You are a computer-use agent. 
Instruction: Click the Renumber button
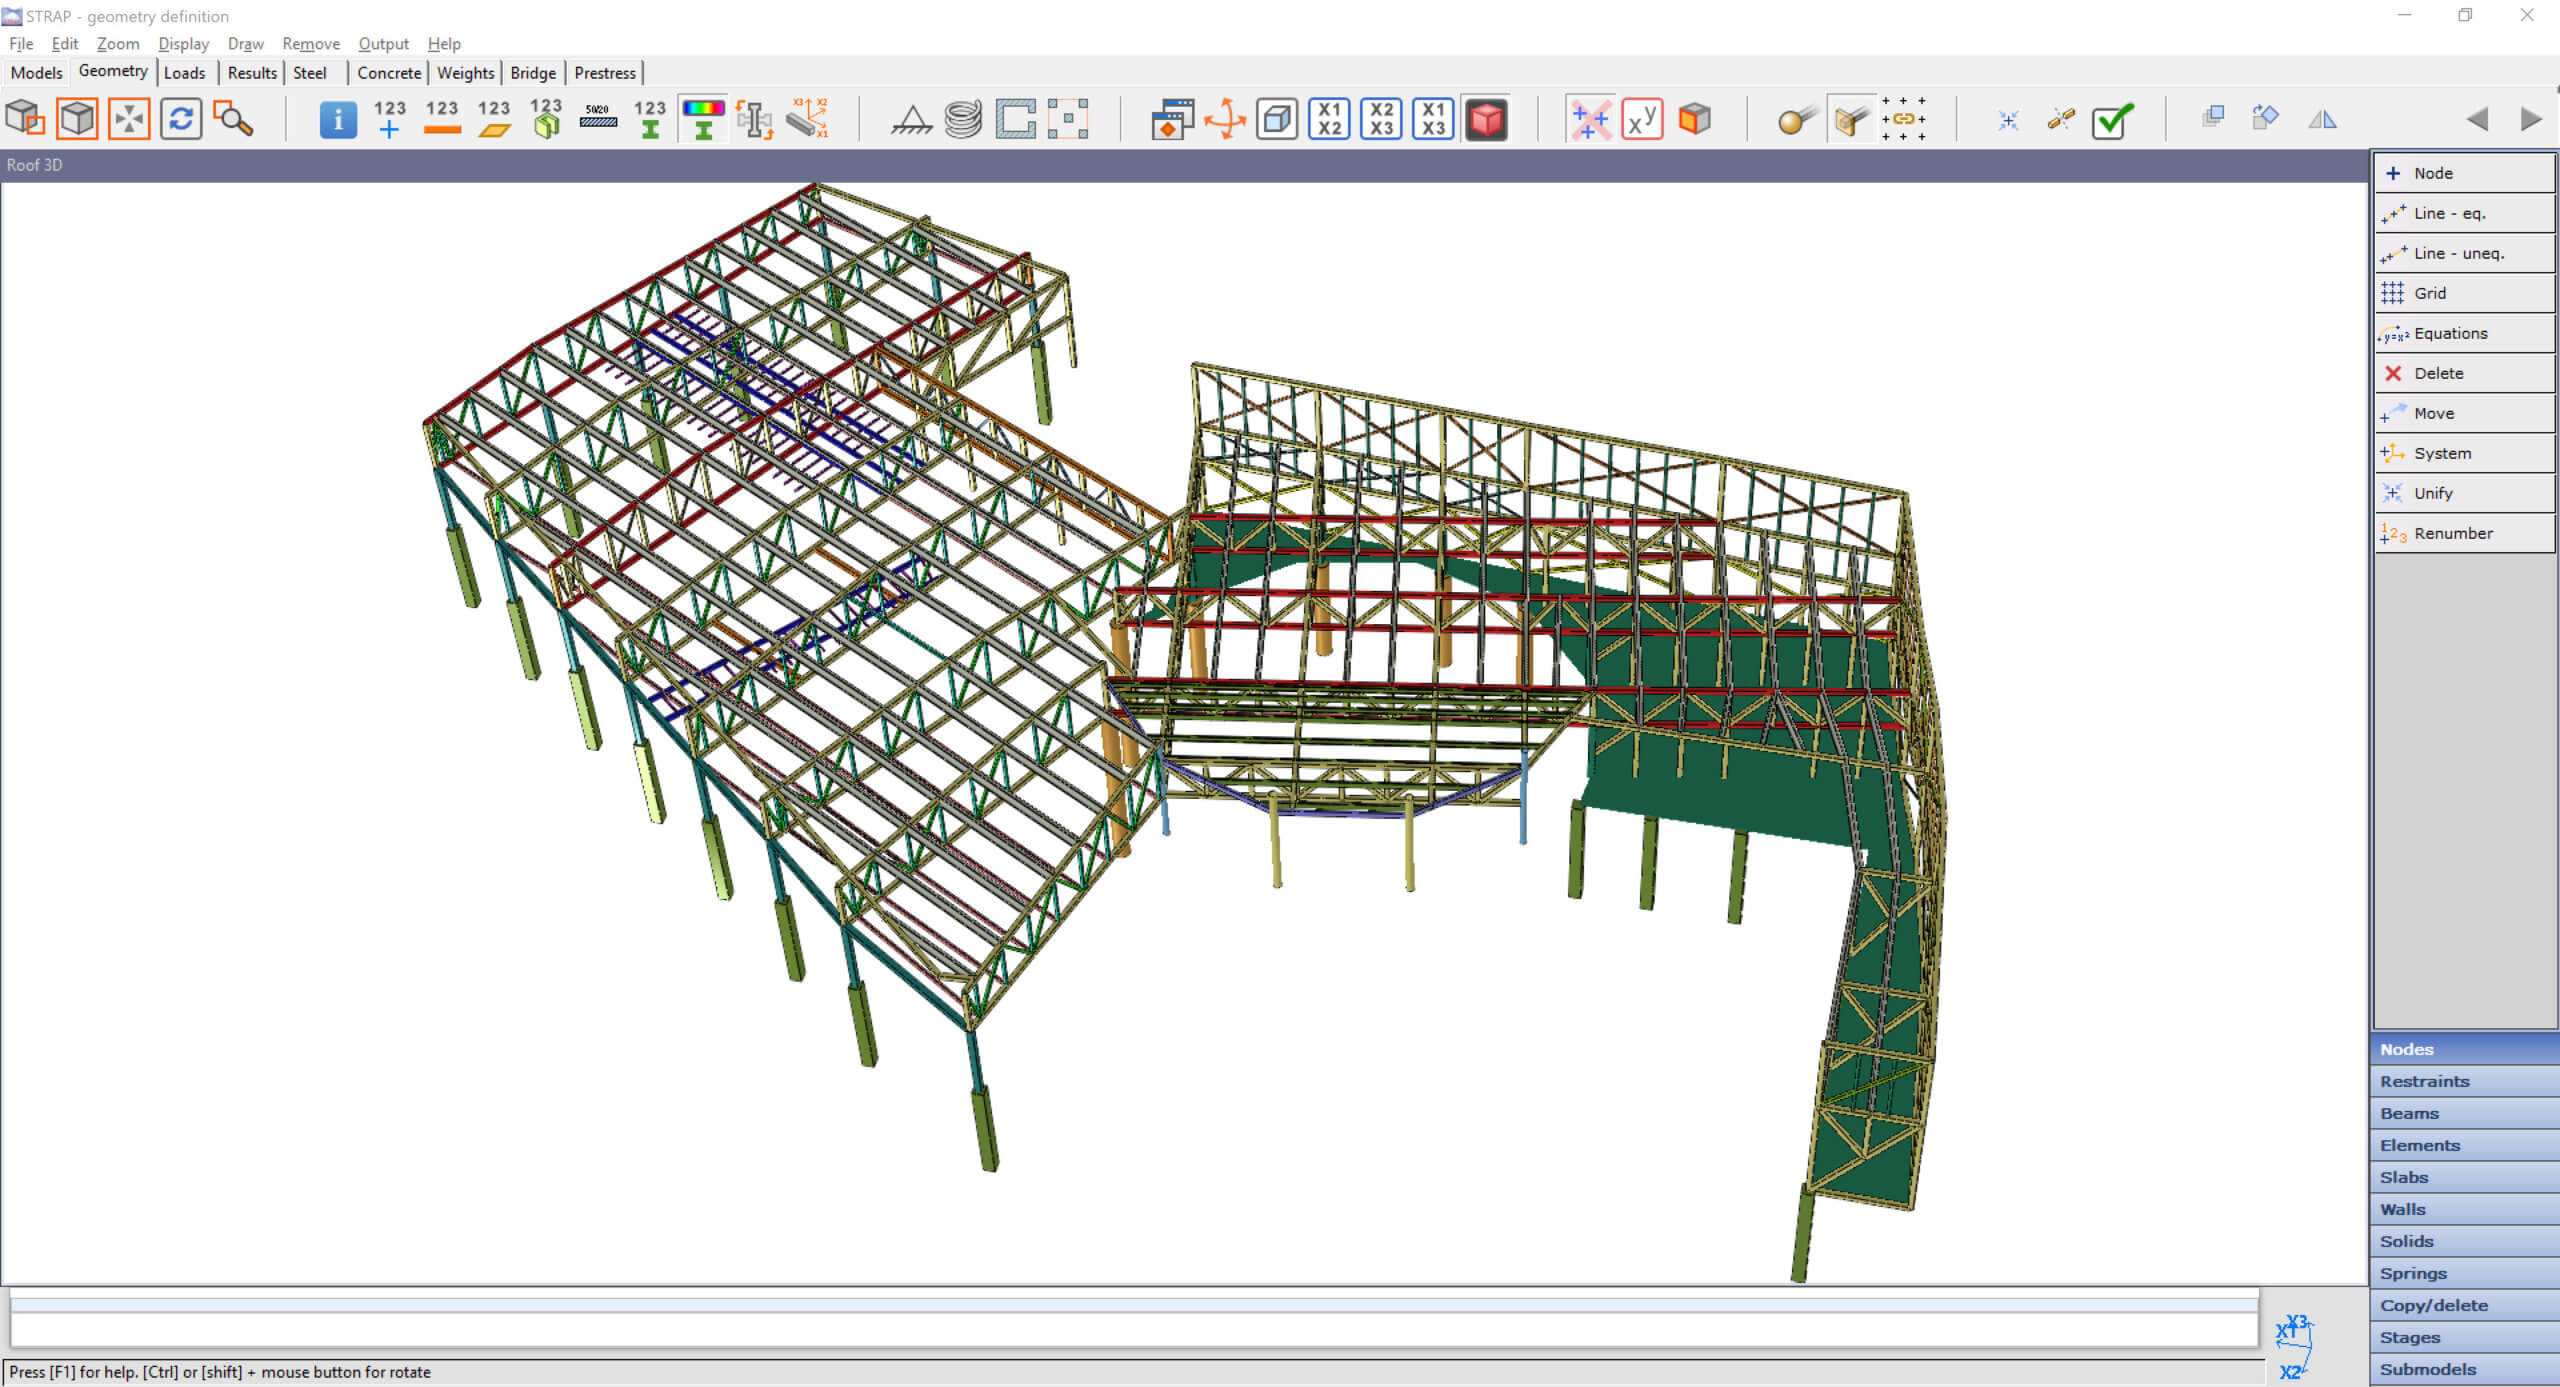pyautogui.click(x=2464, y=533)
